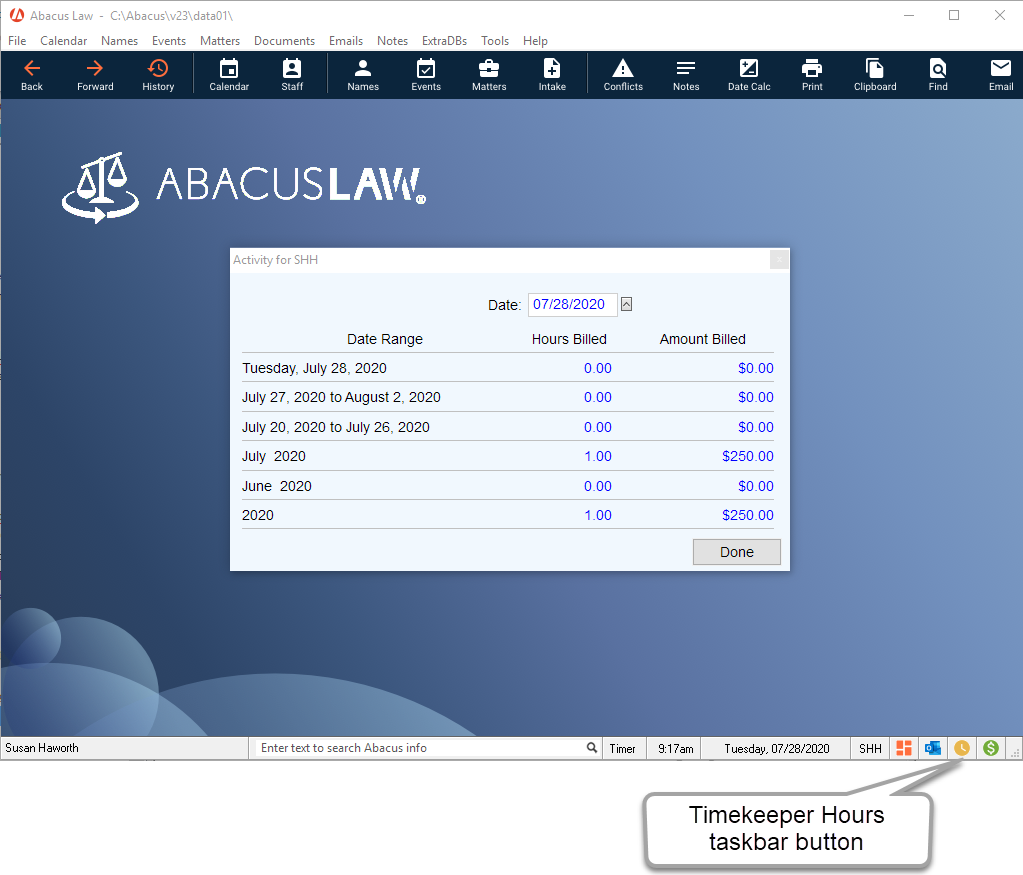1023x875 pixels.
Task: Open the Calendar menu
Action: (x=63, y=40)
